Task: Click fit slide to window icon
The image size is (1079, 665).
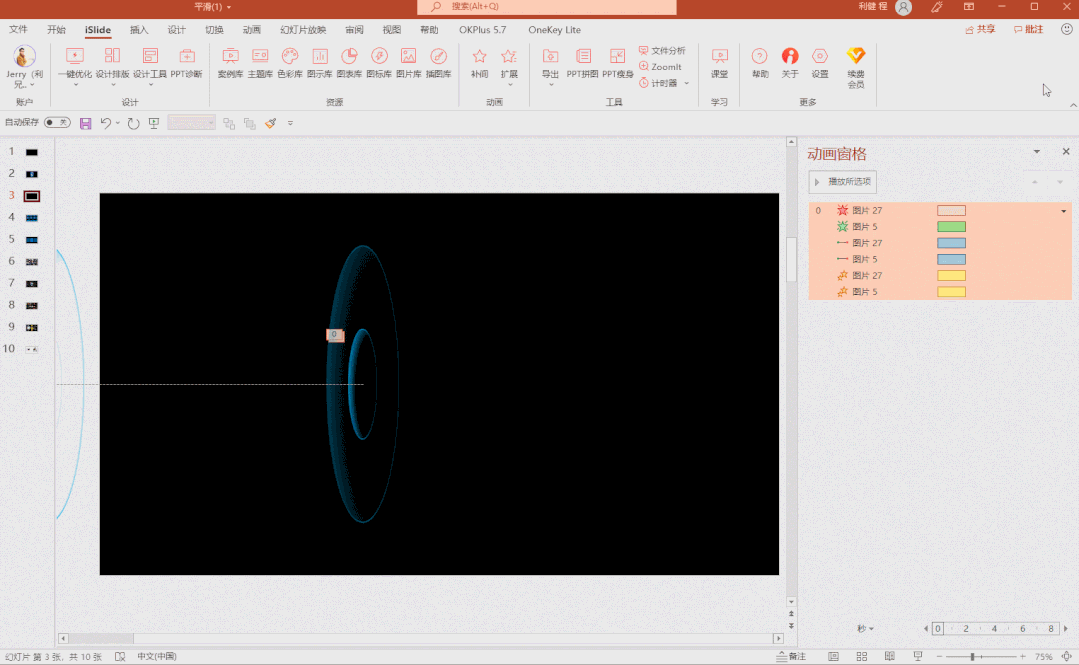Action: coord(1067,657)
